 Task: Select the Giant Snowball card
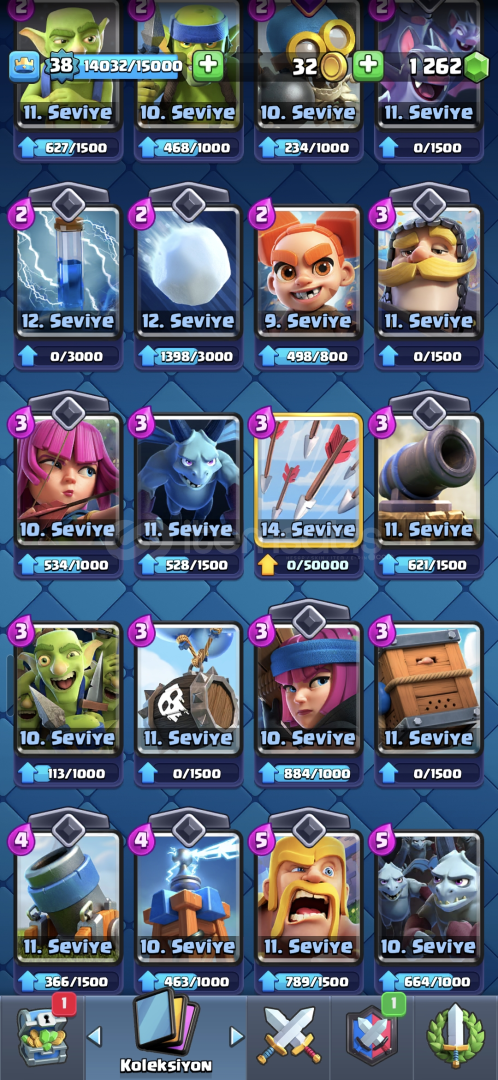(188, 270)
